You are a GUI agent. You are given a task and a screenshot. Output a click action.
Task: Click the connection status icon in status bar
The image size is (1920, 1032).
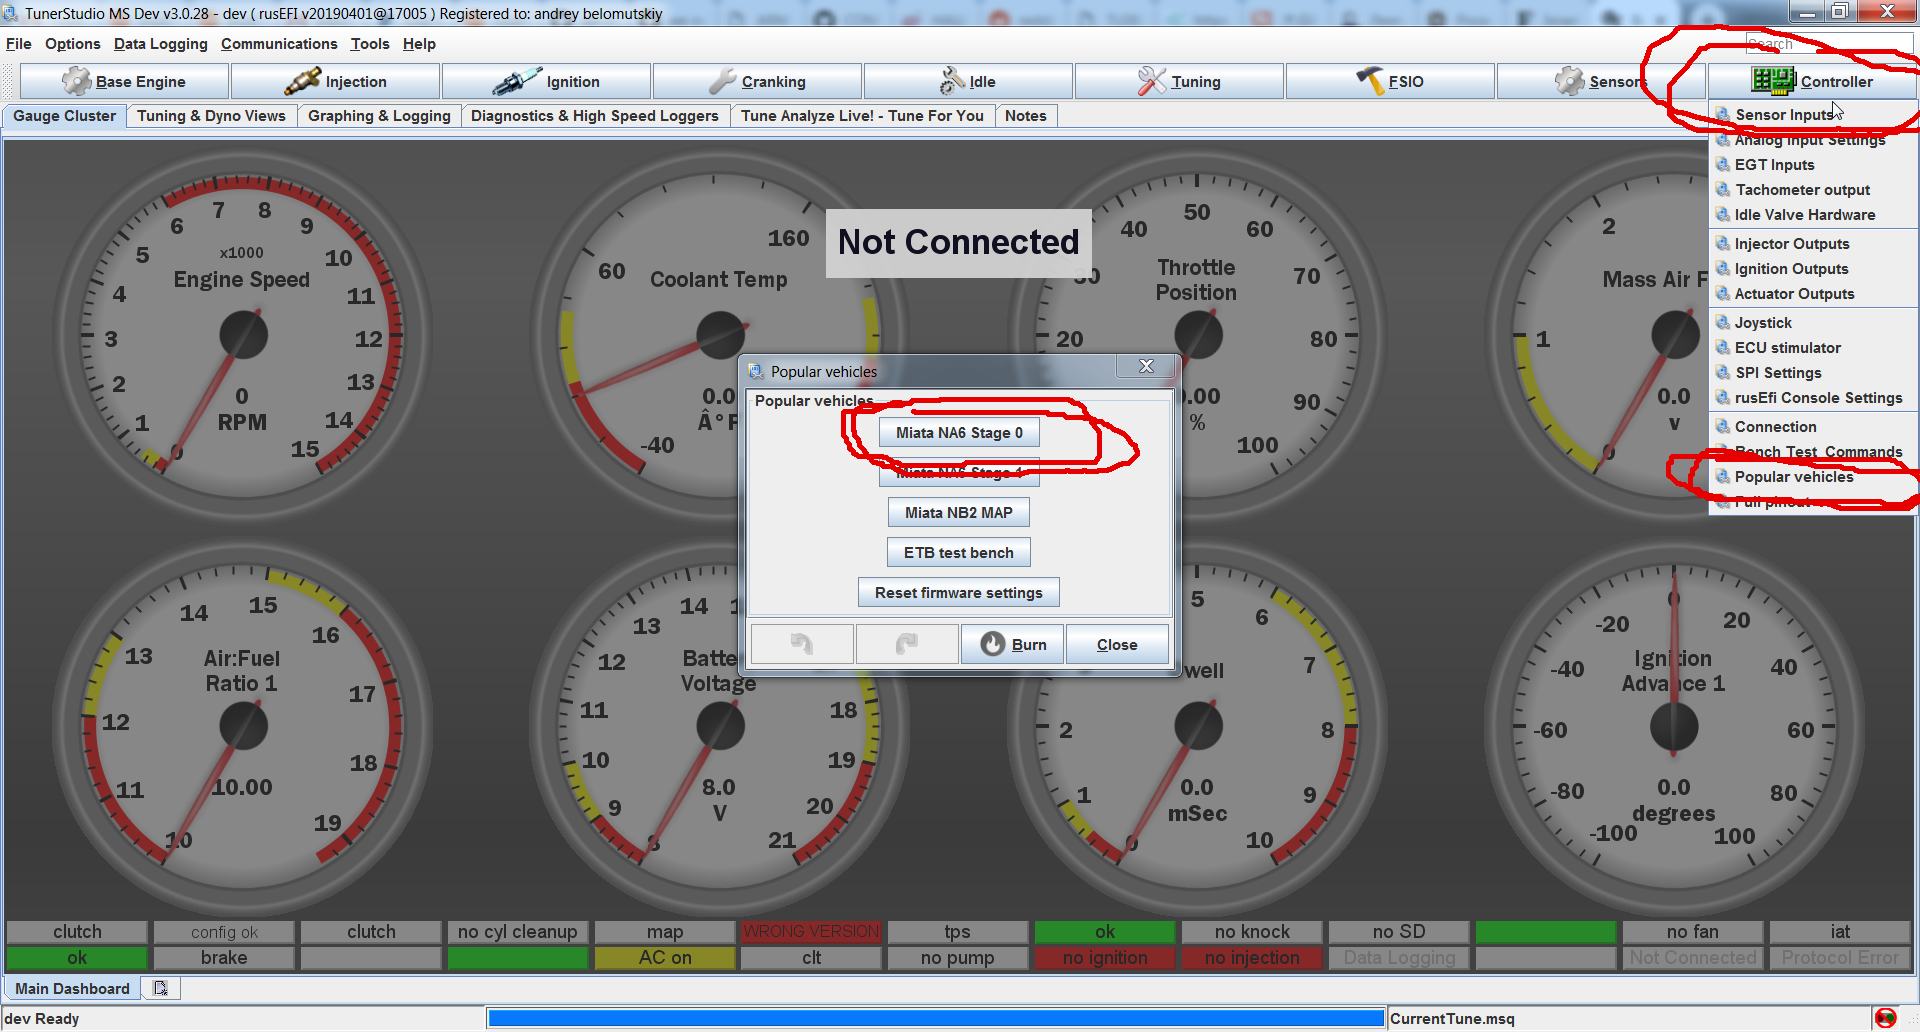[x=1885, y=1018]
